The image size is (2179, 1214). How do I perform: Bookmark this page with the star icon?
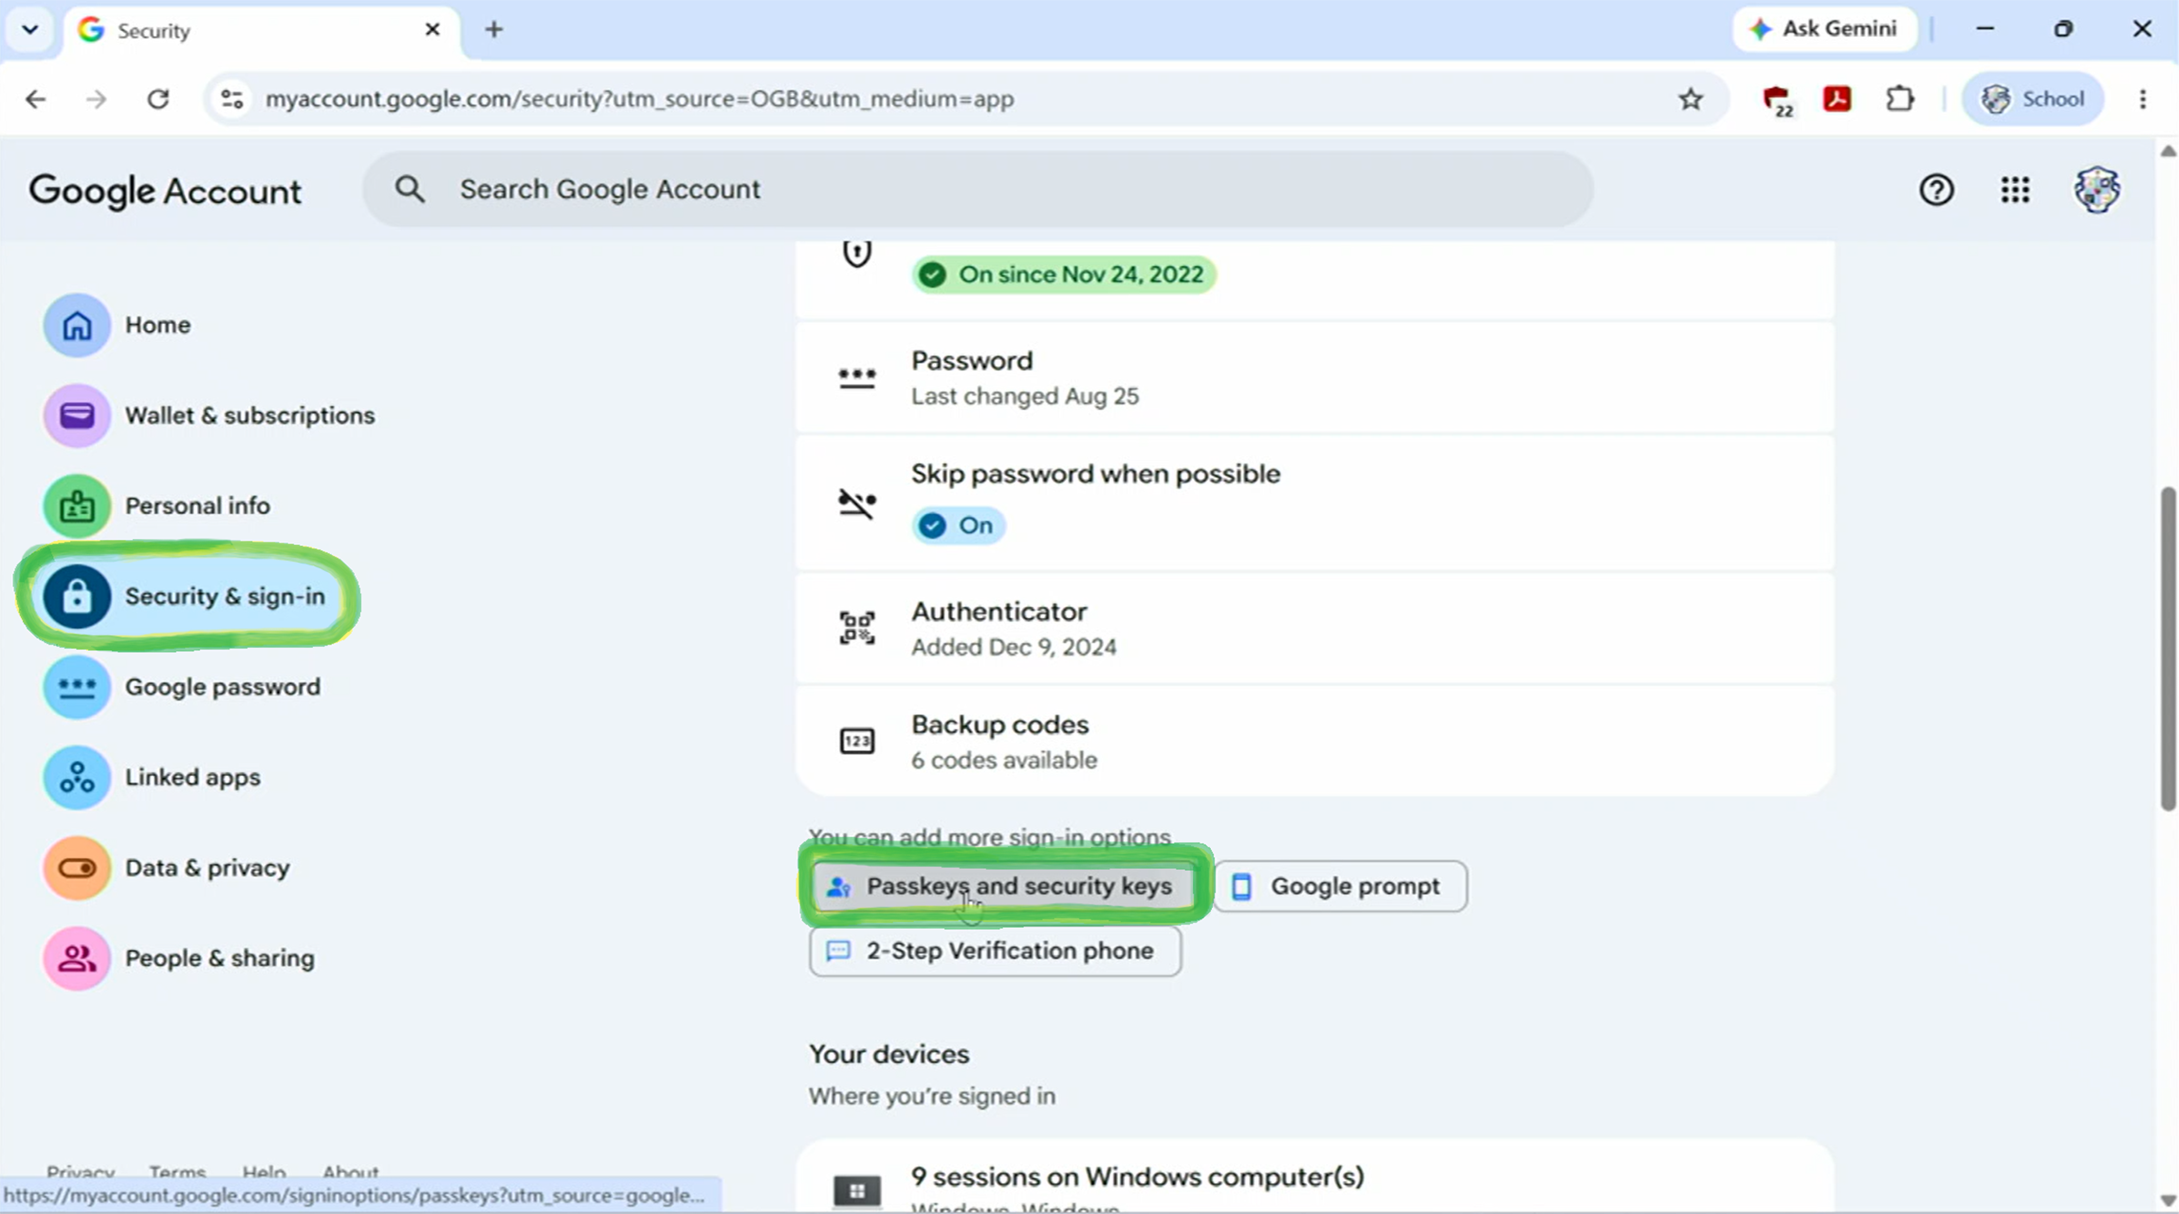tap(1690, 99)
